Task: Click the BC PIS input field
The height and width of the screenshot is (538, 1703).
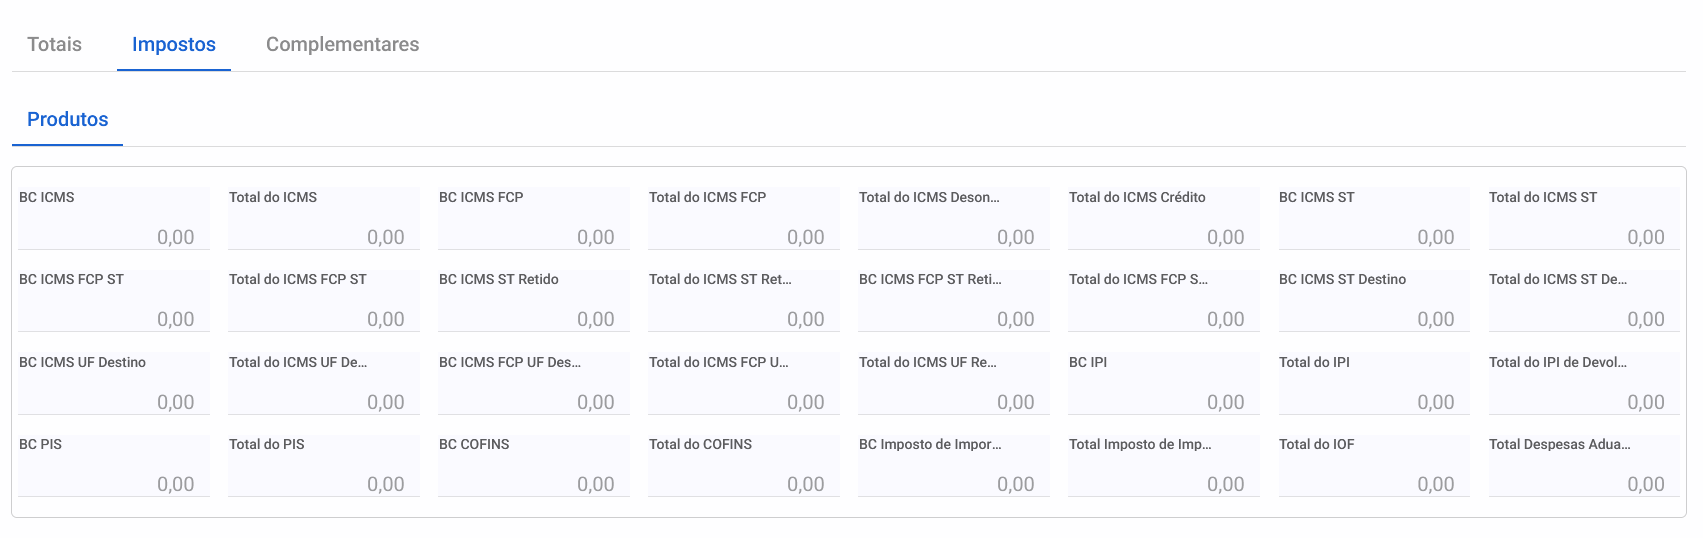Action: pyautogui.click(x=114, y=465)
